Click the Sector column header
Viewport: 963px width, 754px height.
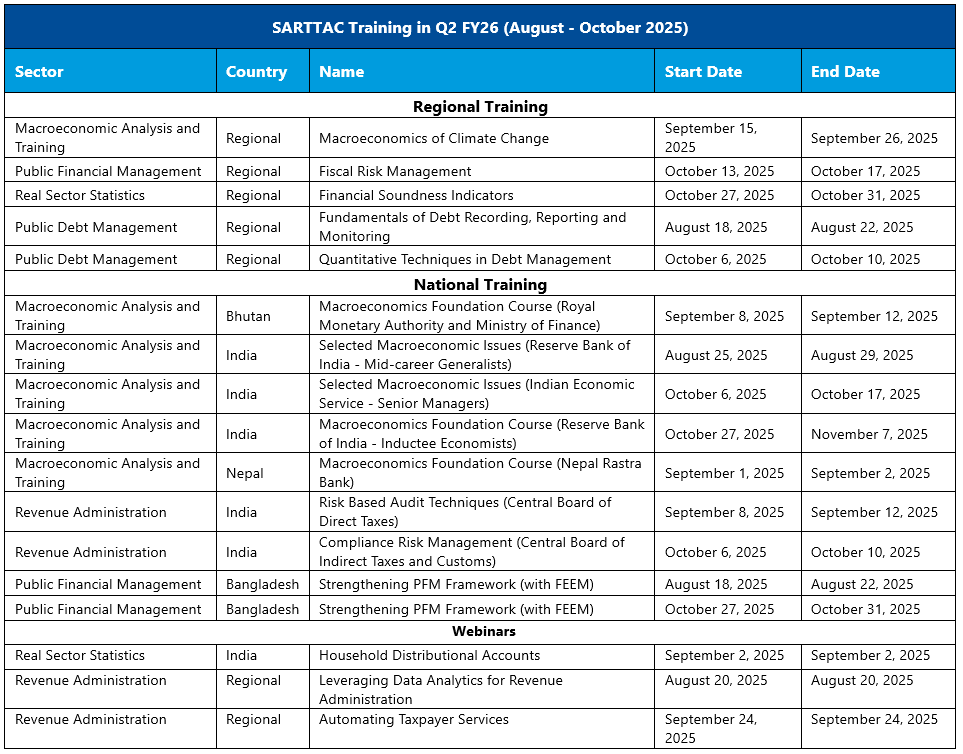click(40, 72)
